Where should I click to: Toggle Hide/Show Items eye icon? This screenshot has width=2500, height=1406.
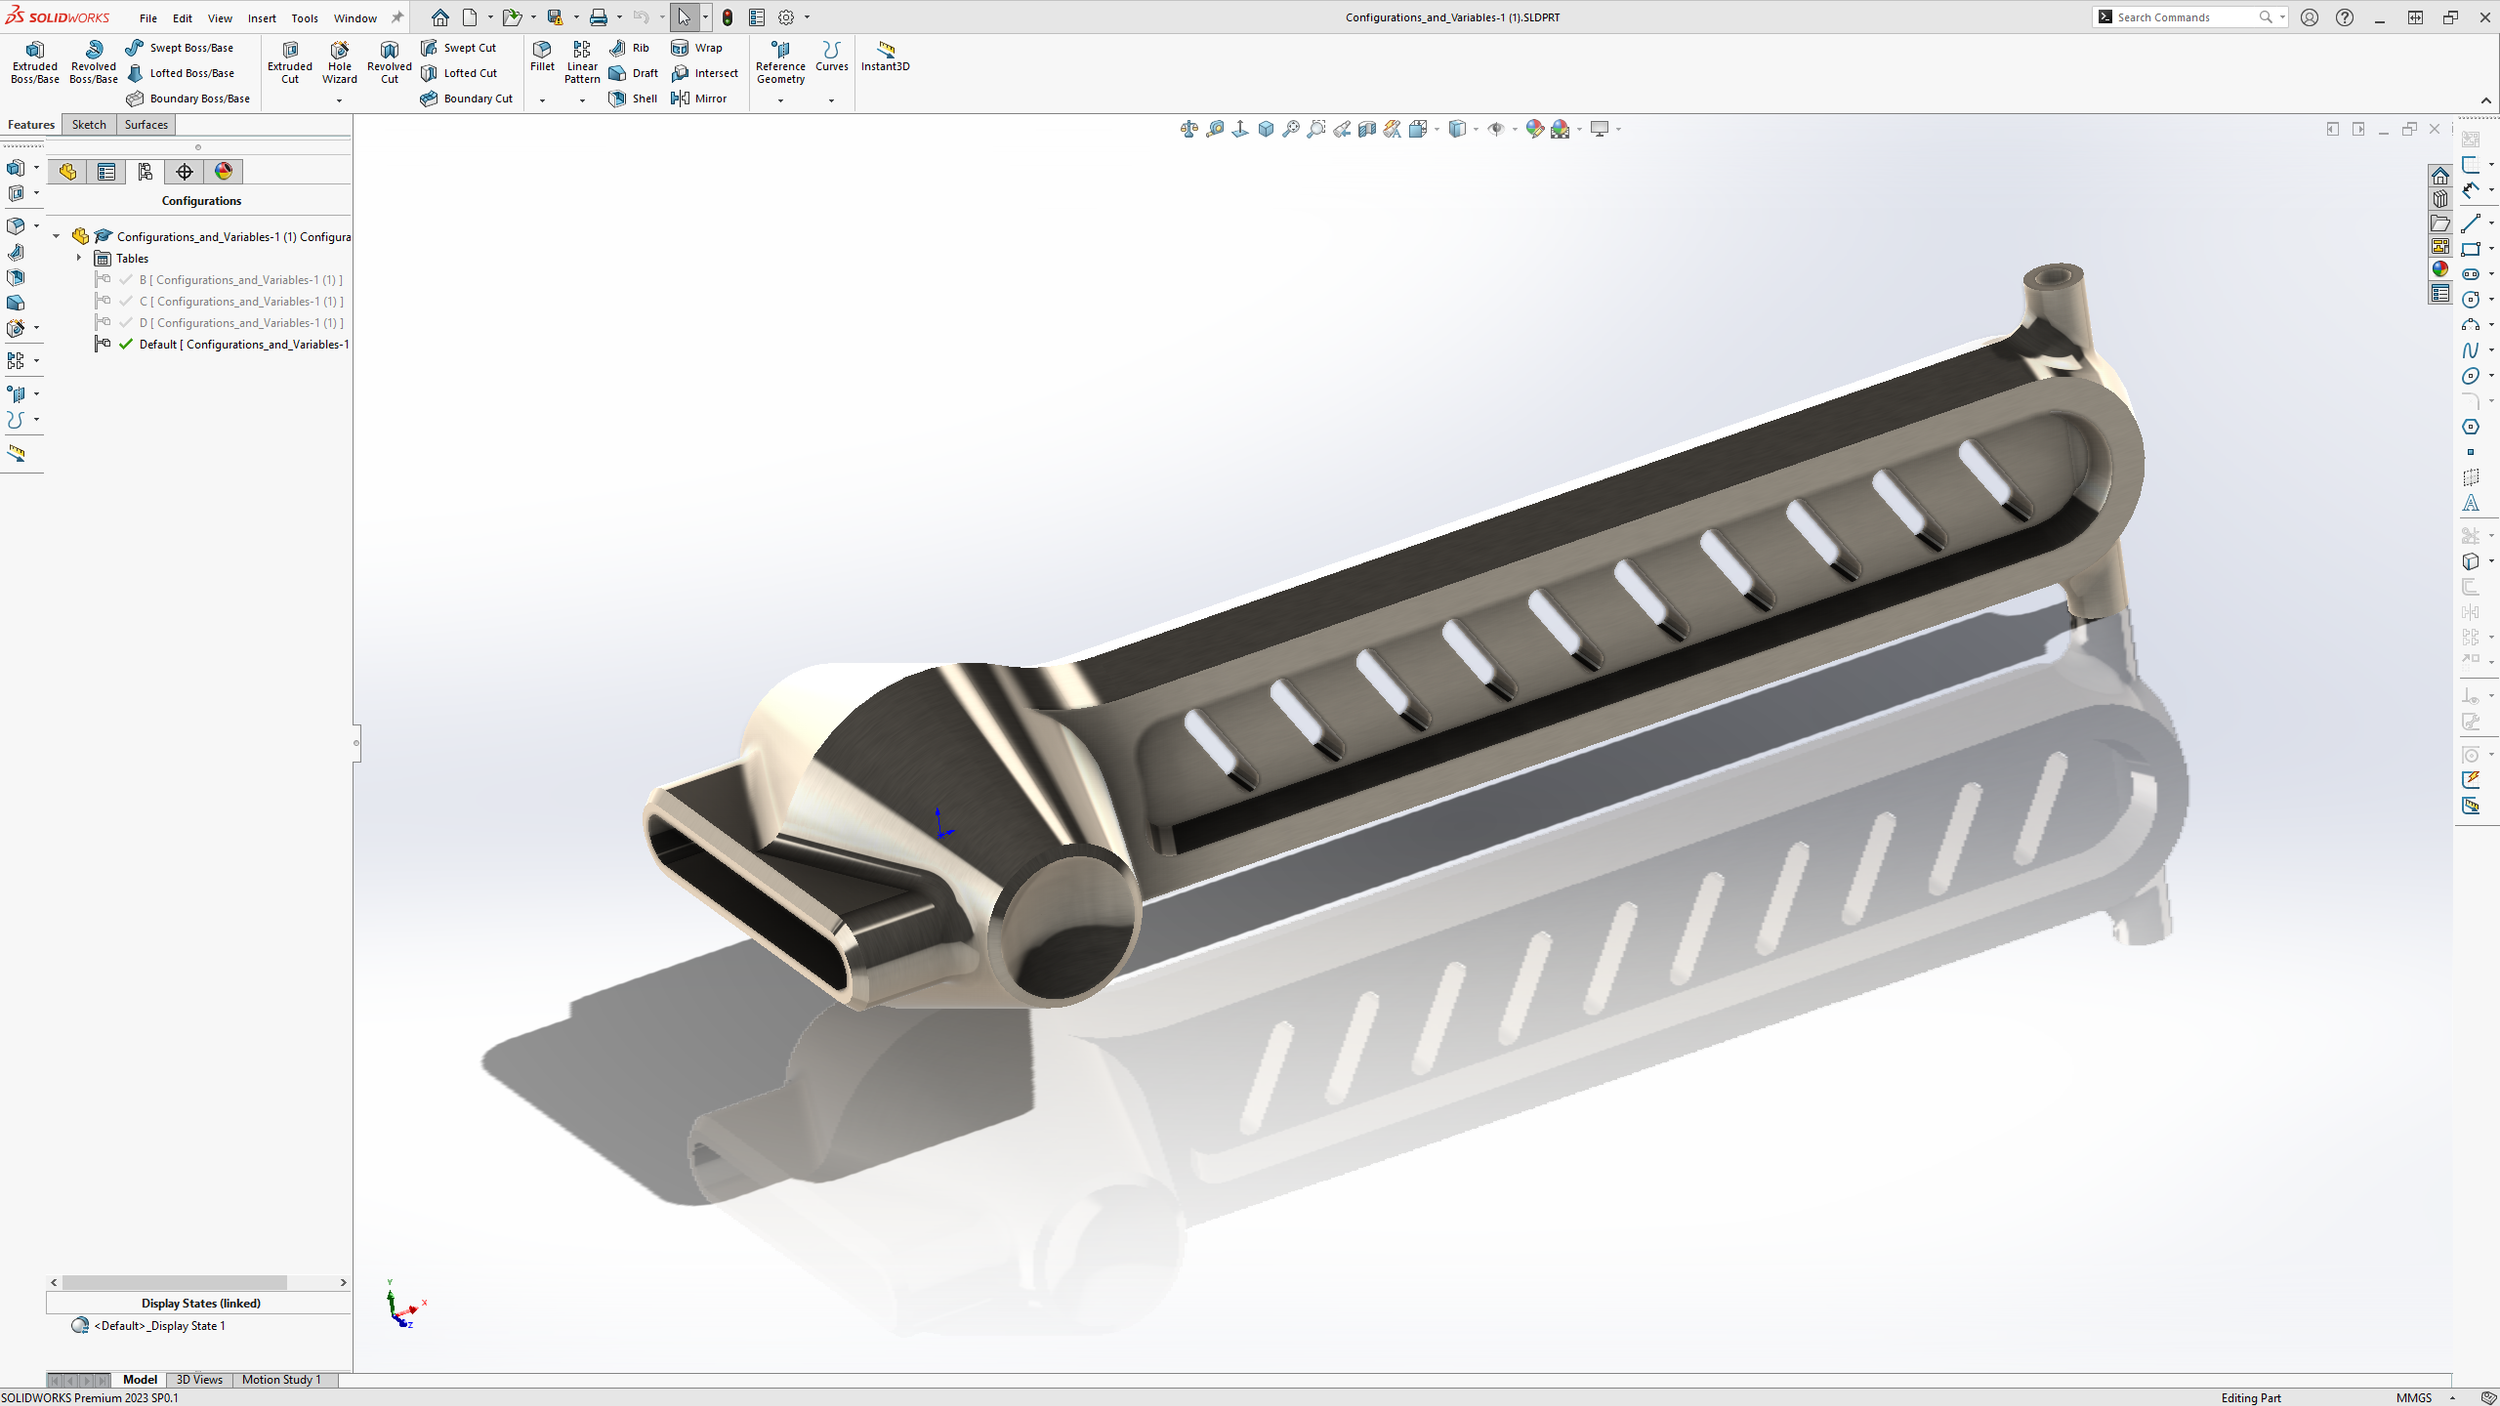[x=1496, y=129]
